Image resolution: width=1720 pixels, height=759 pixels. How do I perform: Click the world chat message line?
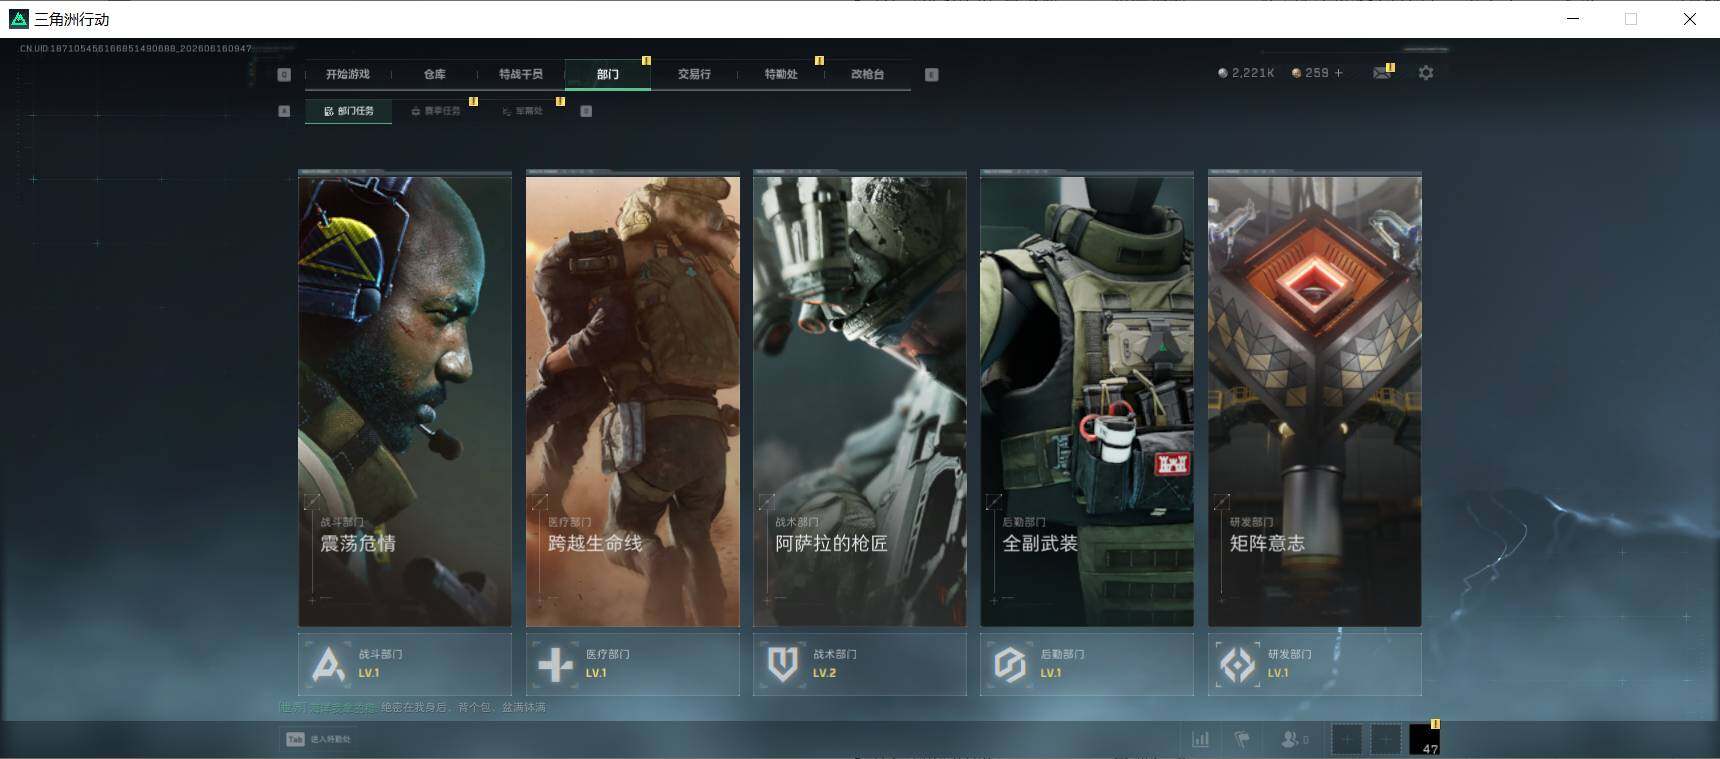coord(413,707)
